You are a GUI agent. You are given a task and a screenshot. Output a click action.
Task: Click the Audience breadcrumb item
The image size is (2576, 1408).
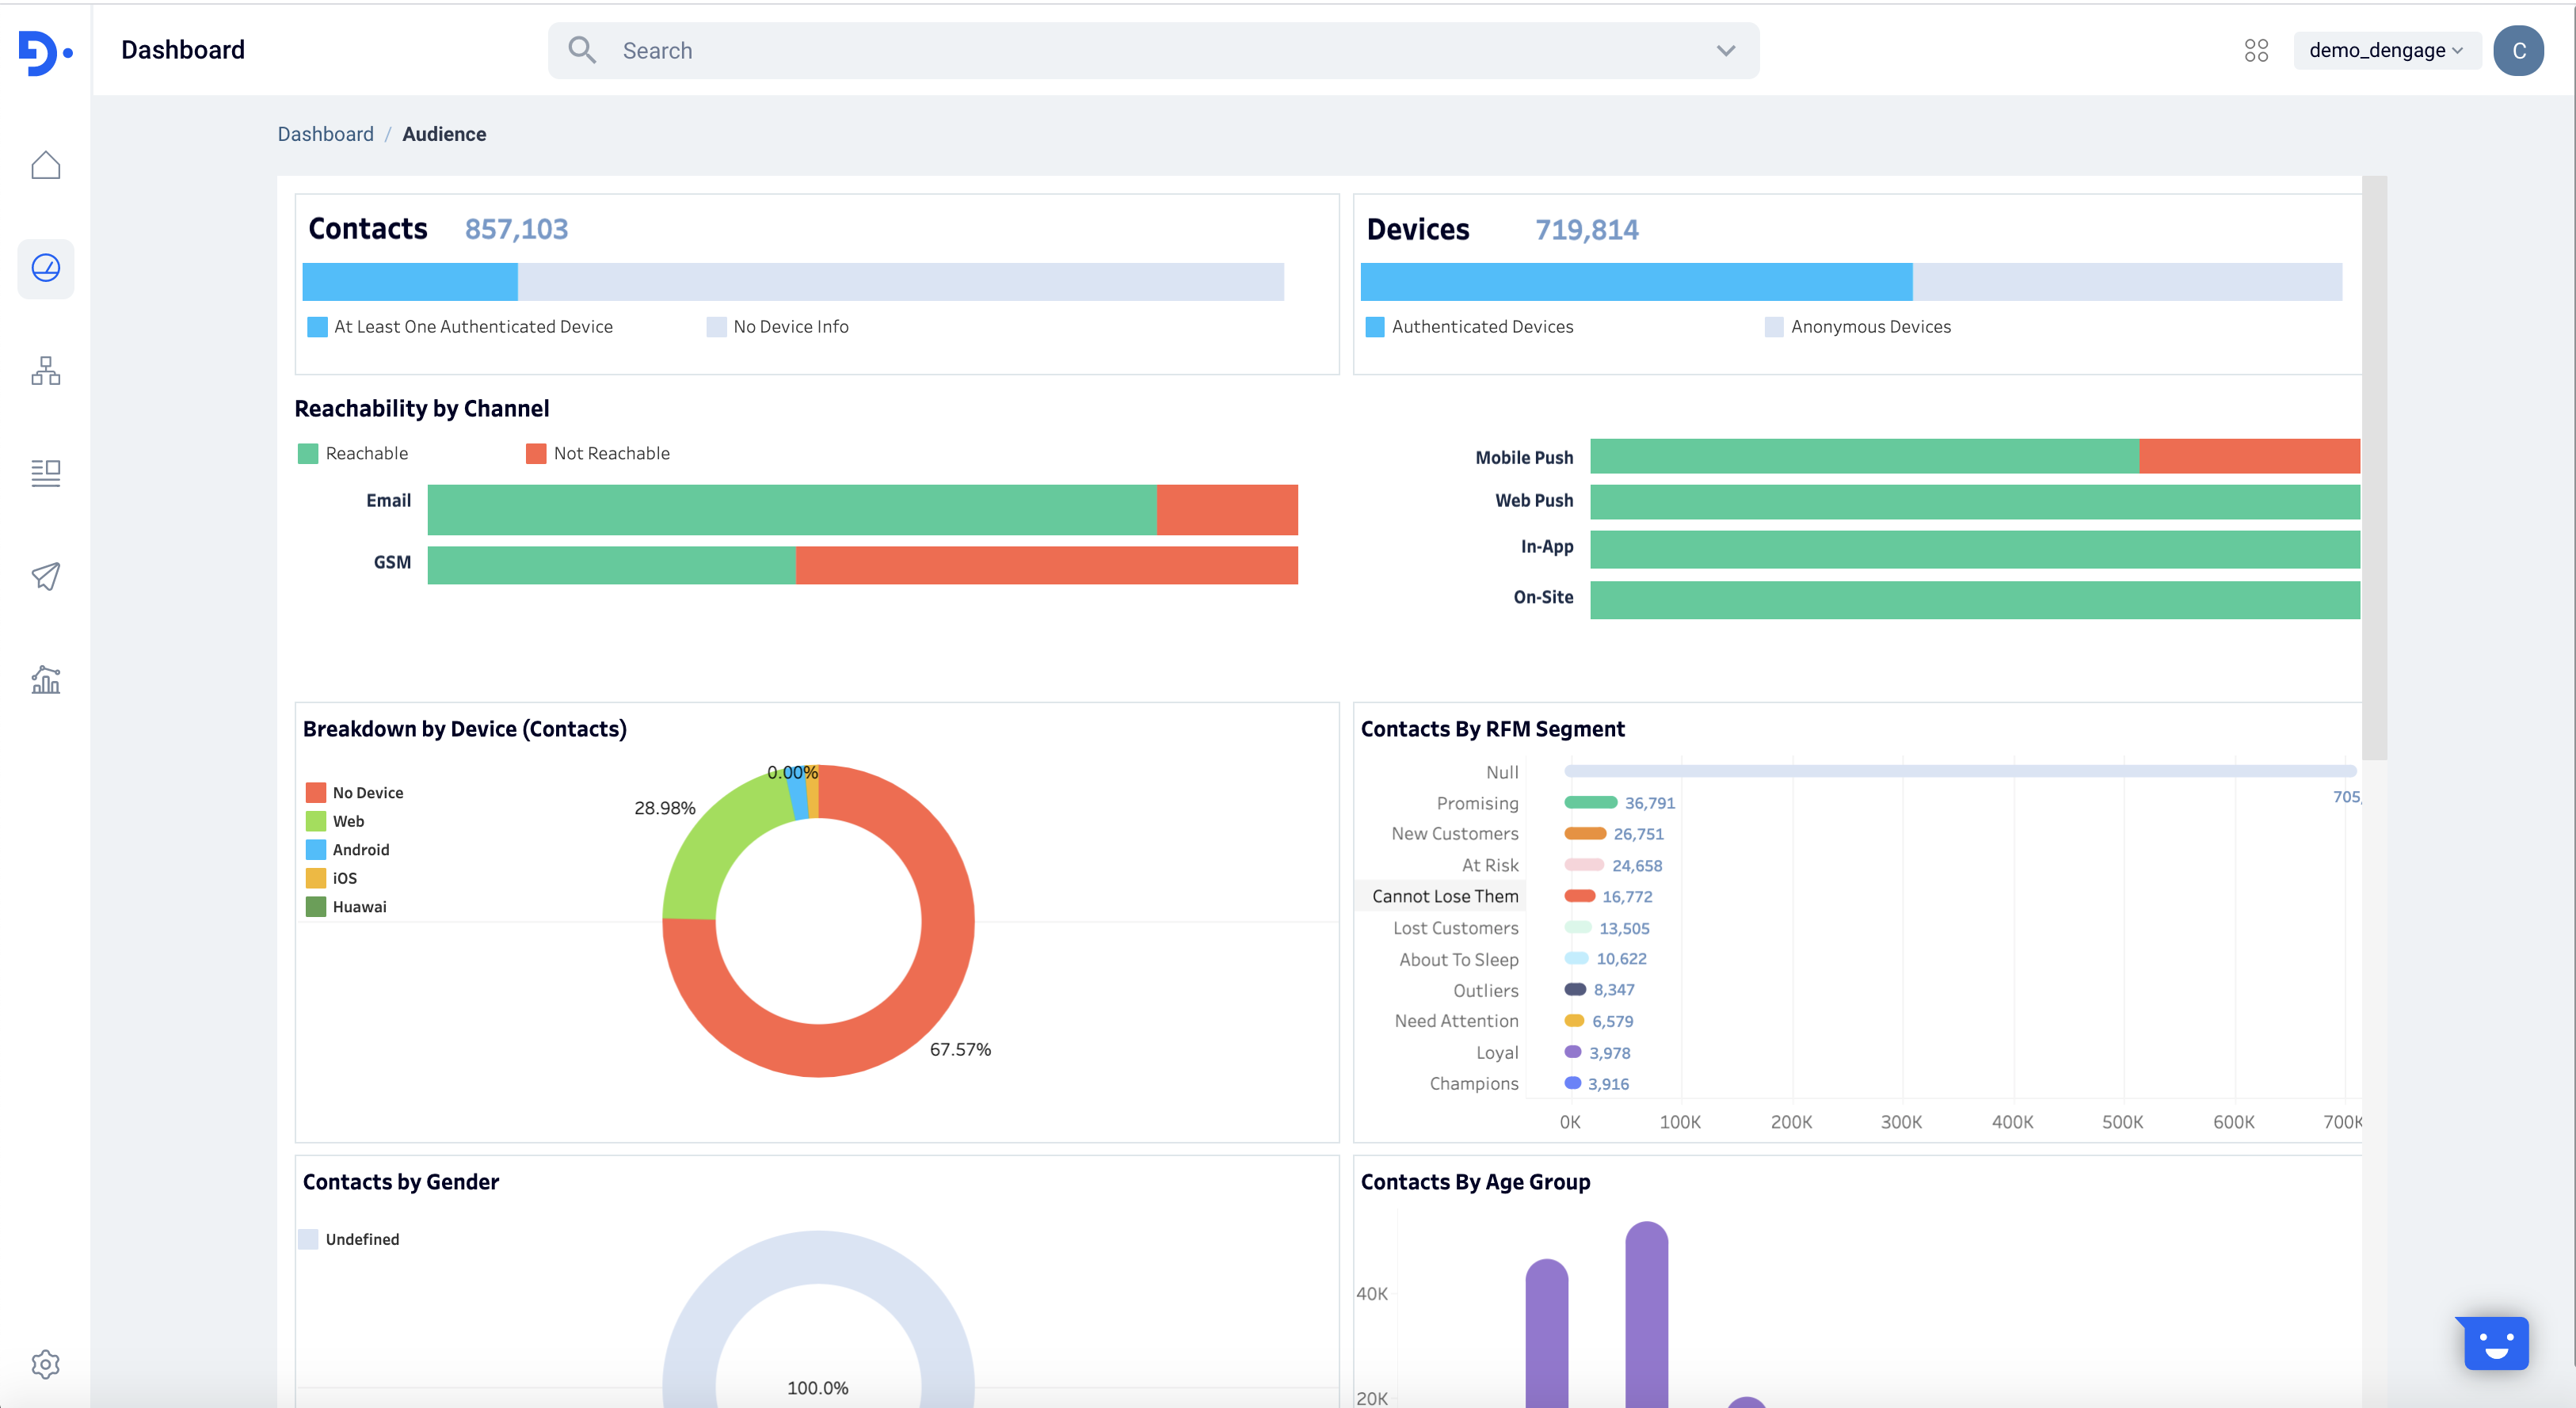coord(444,134)
